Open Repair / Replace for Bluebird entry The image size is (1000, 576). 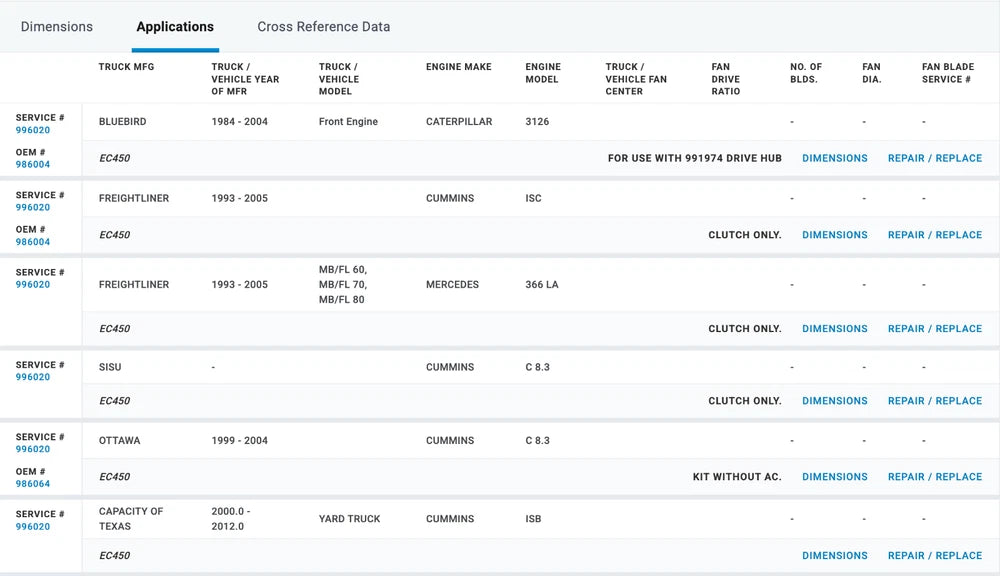tap(934, 158)
